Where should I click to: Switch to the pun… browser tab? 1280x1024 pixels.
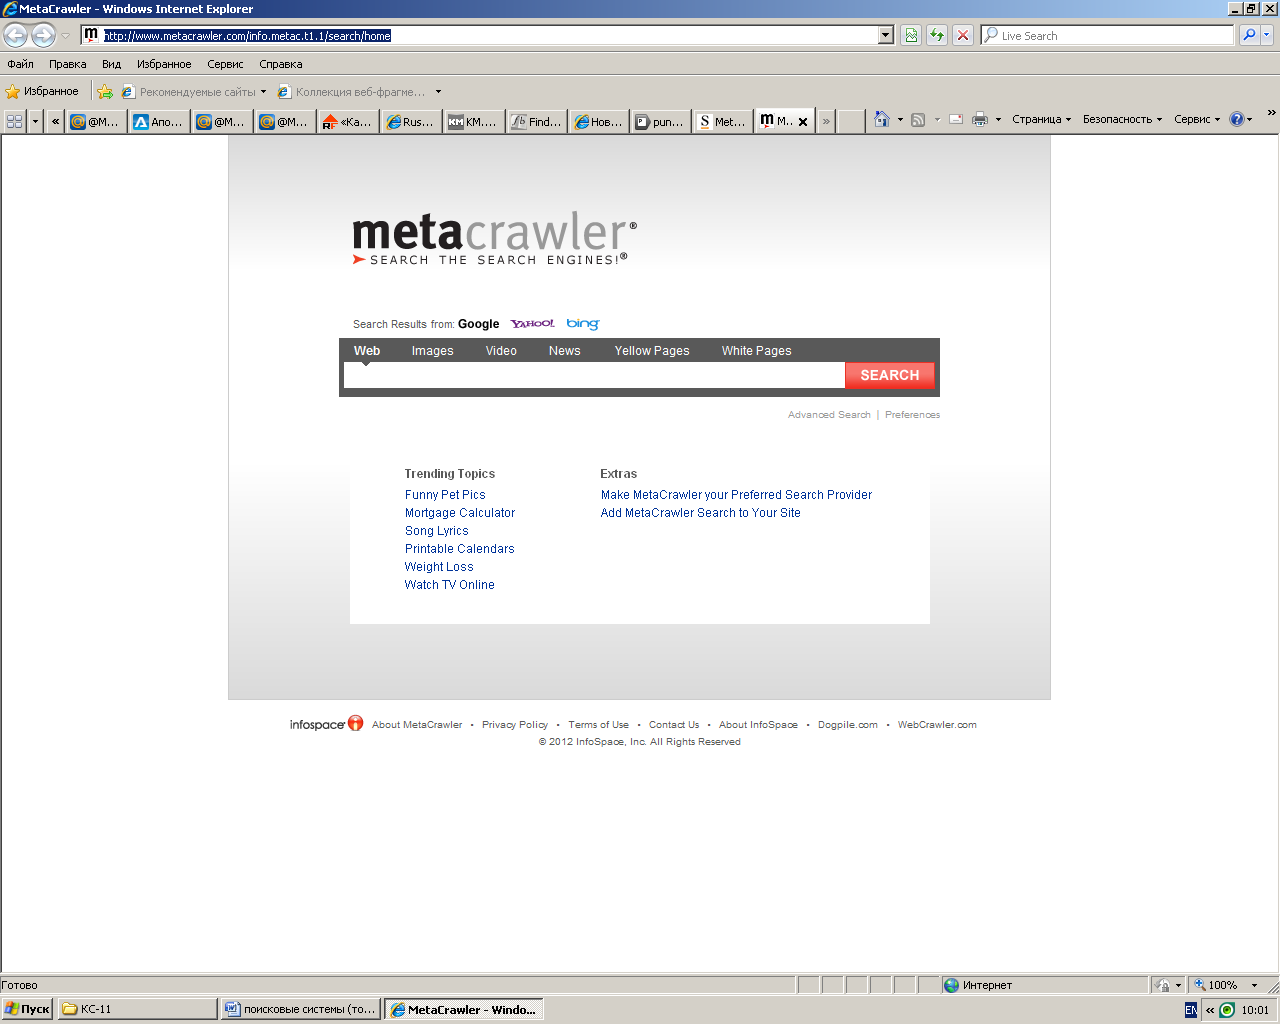point(662,121)
